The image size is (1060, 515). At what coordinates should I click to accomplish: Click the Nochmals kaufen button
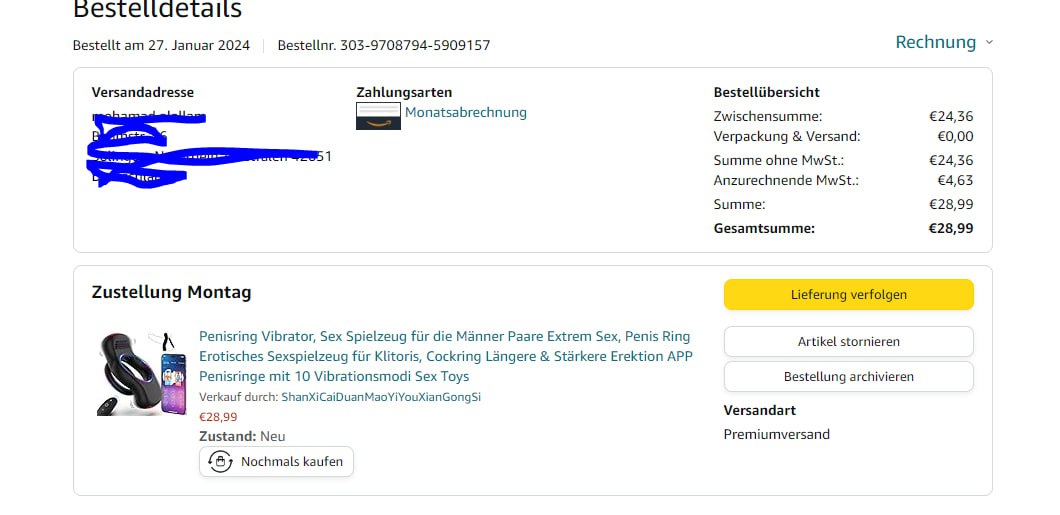click(276, 462)
